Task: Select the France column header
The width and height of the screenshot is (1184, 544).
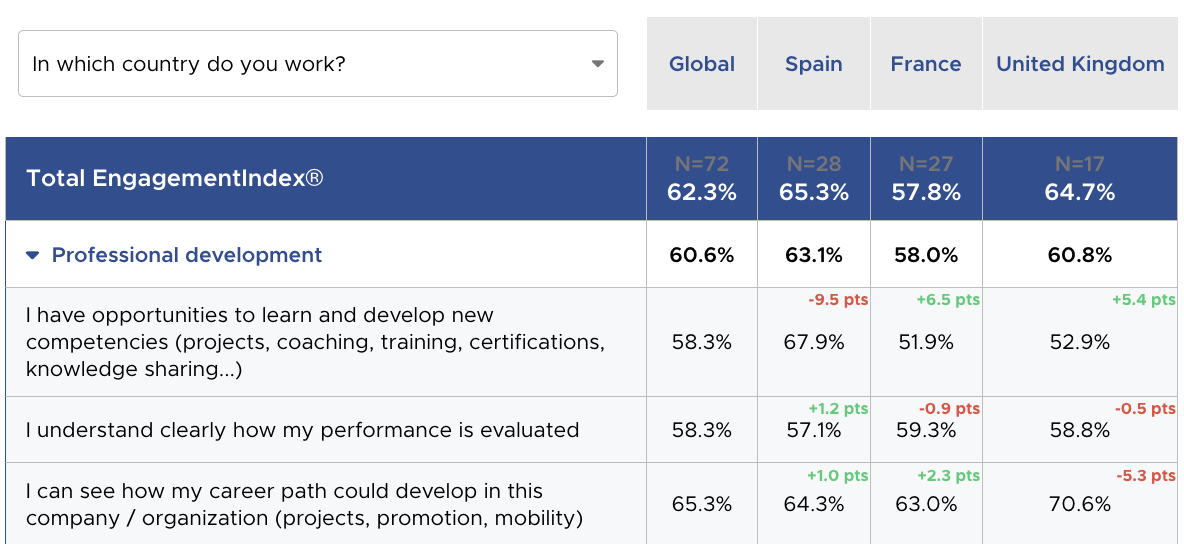Action: (x=926, y=64)
